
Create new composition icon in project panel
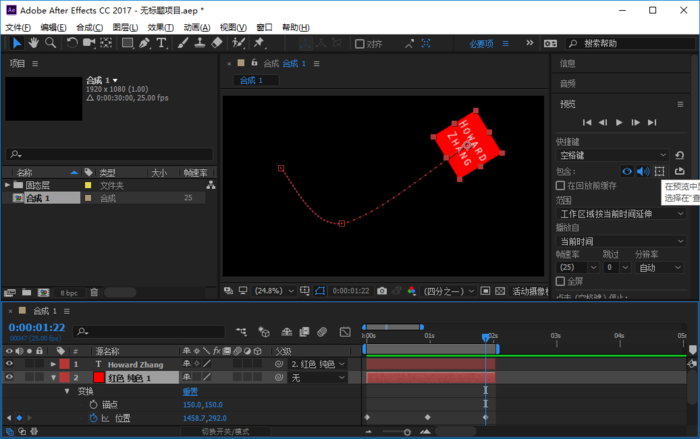[x=43, y=293]
